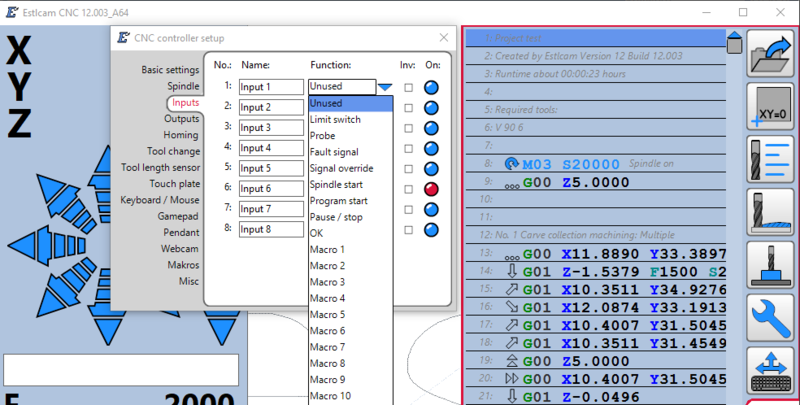Image resolution: width=800 pixels, height=405 pixels.
Task: Click the retract arrow icon on line 19
Action: click(512, 361)
